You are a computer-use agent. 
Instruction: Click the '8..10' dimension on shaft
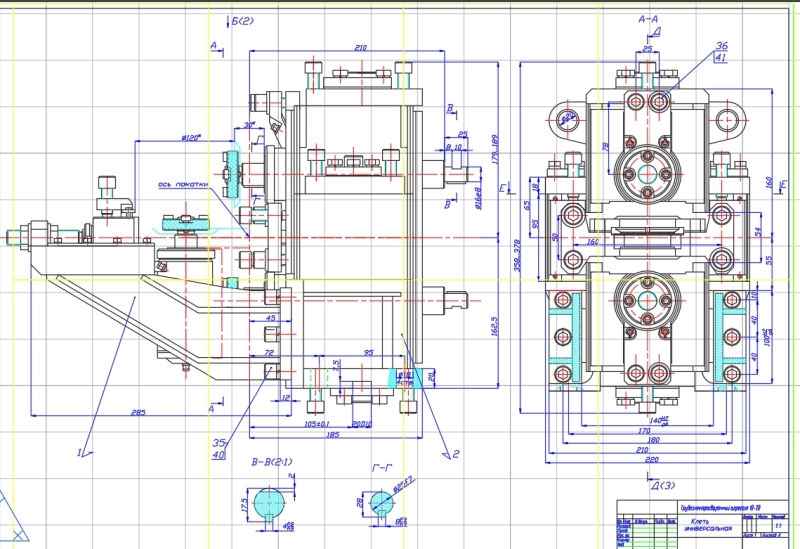tap(454, 147)
